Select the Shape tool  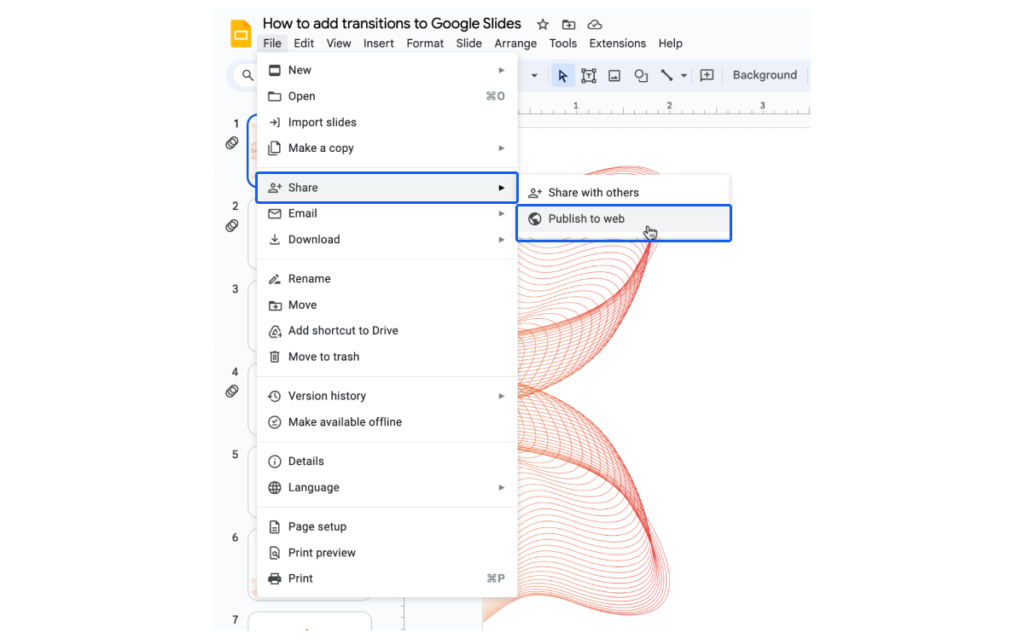click(641, 75)
